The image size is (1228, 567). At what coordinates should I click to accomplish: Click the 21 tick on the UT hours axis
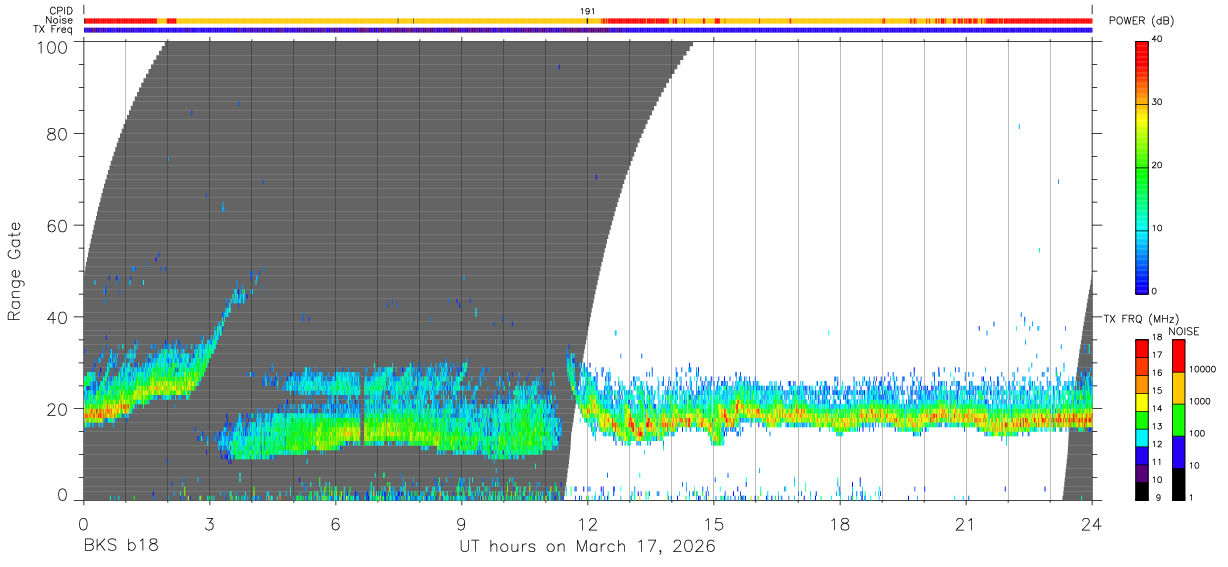pyautogui.click(x=966, y=523)
